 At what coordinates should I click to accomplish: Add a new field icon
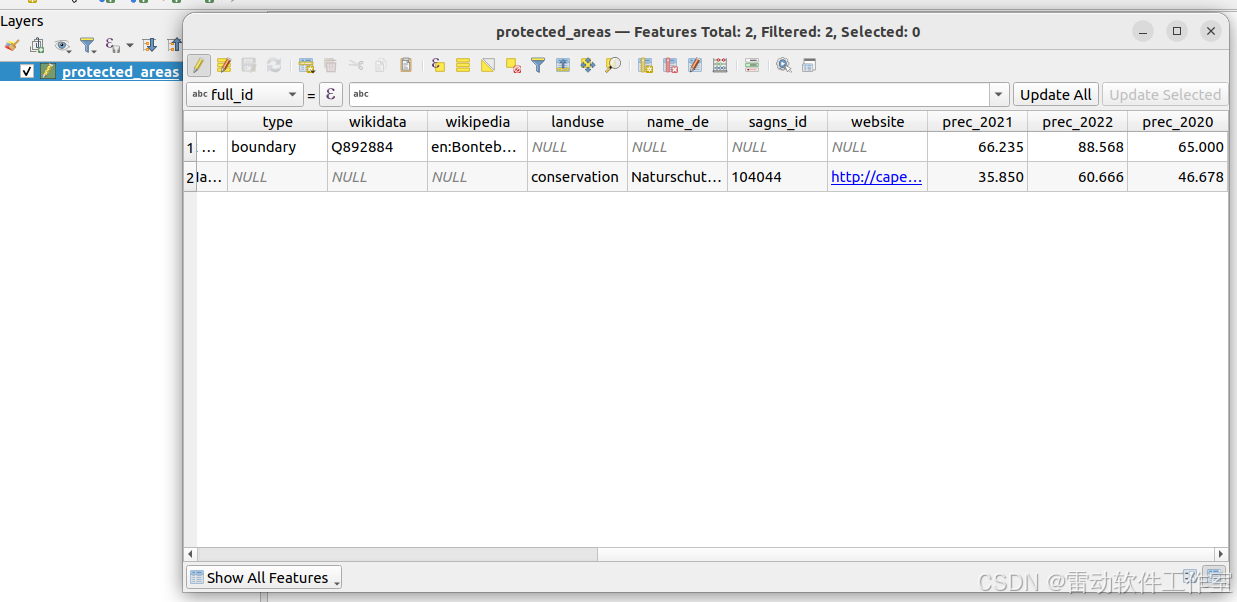(645, 65)
